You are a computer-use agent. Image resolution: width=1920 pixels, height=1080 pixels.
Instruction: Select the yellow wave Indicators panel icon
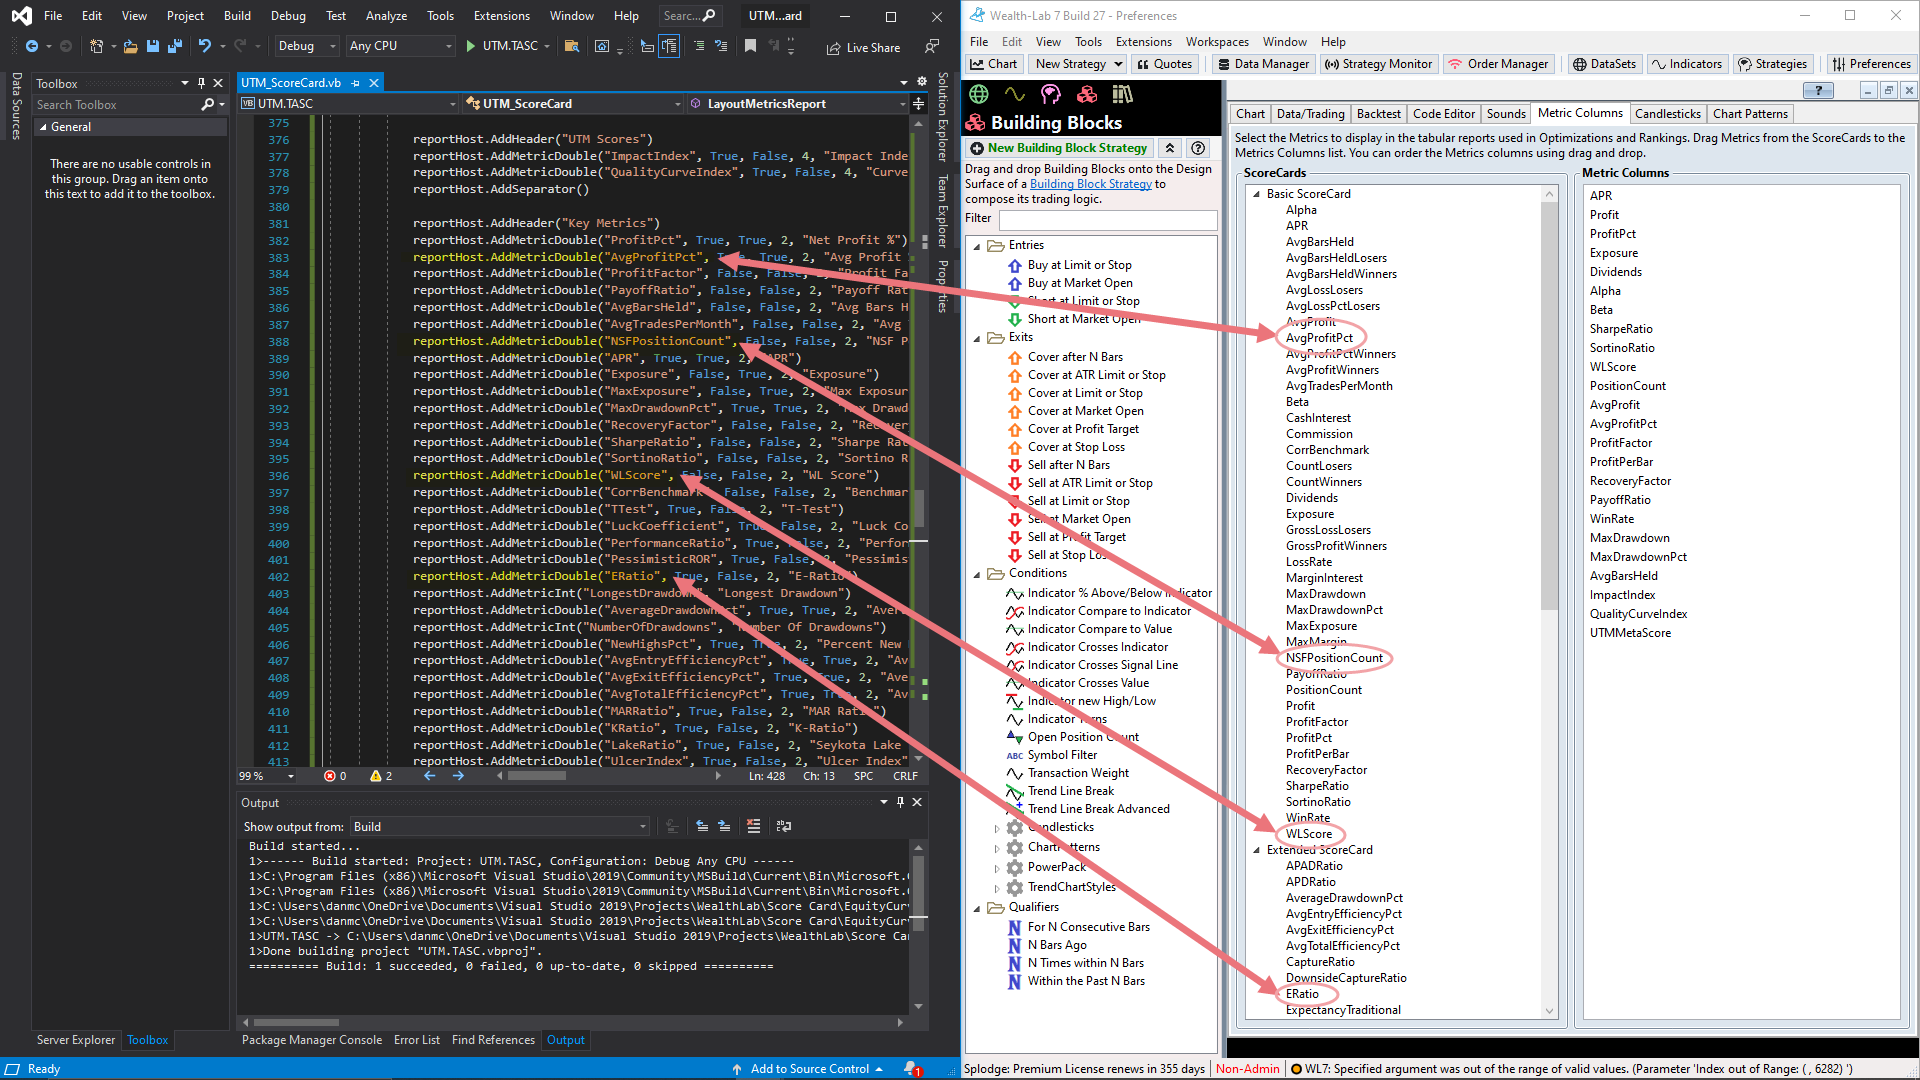click(x=1015, y=94)
